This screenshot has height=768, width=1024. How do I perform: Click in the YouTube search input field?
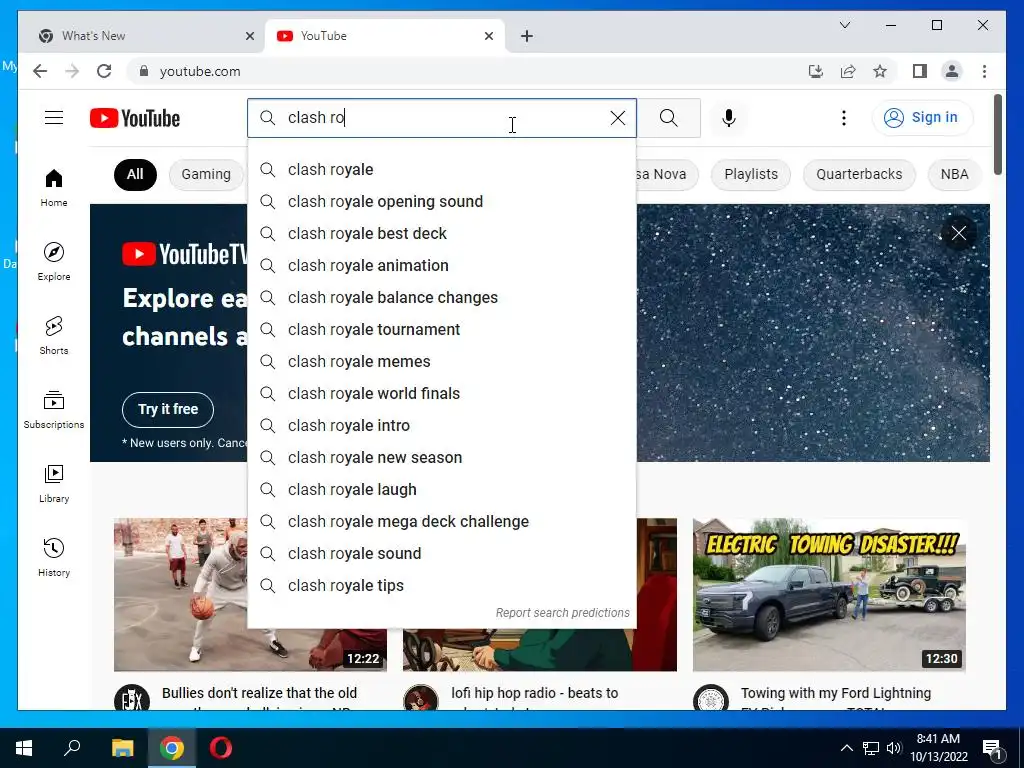441,118
